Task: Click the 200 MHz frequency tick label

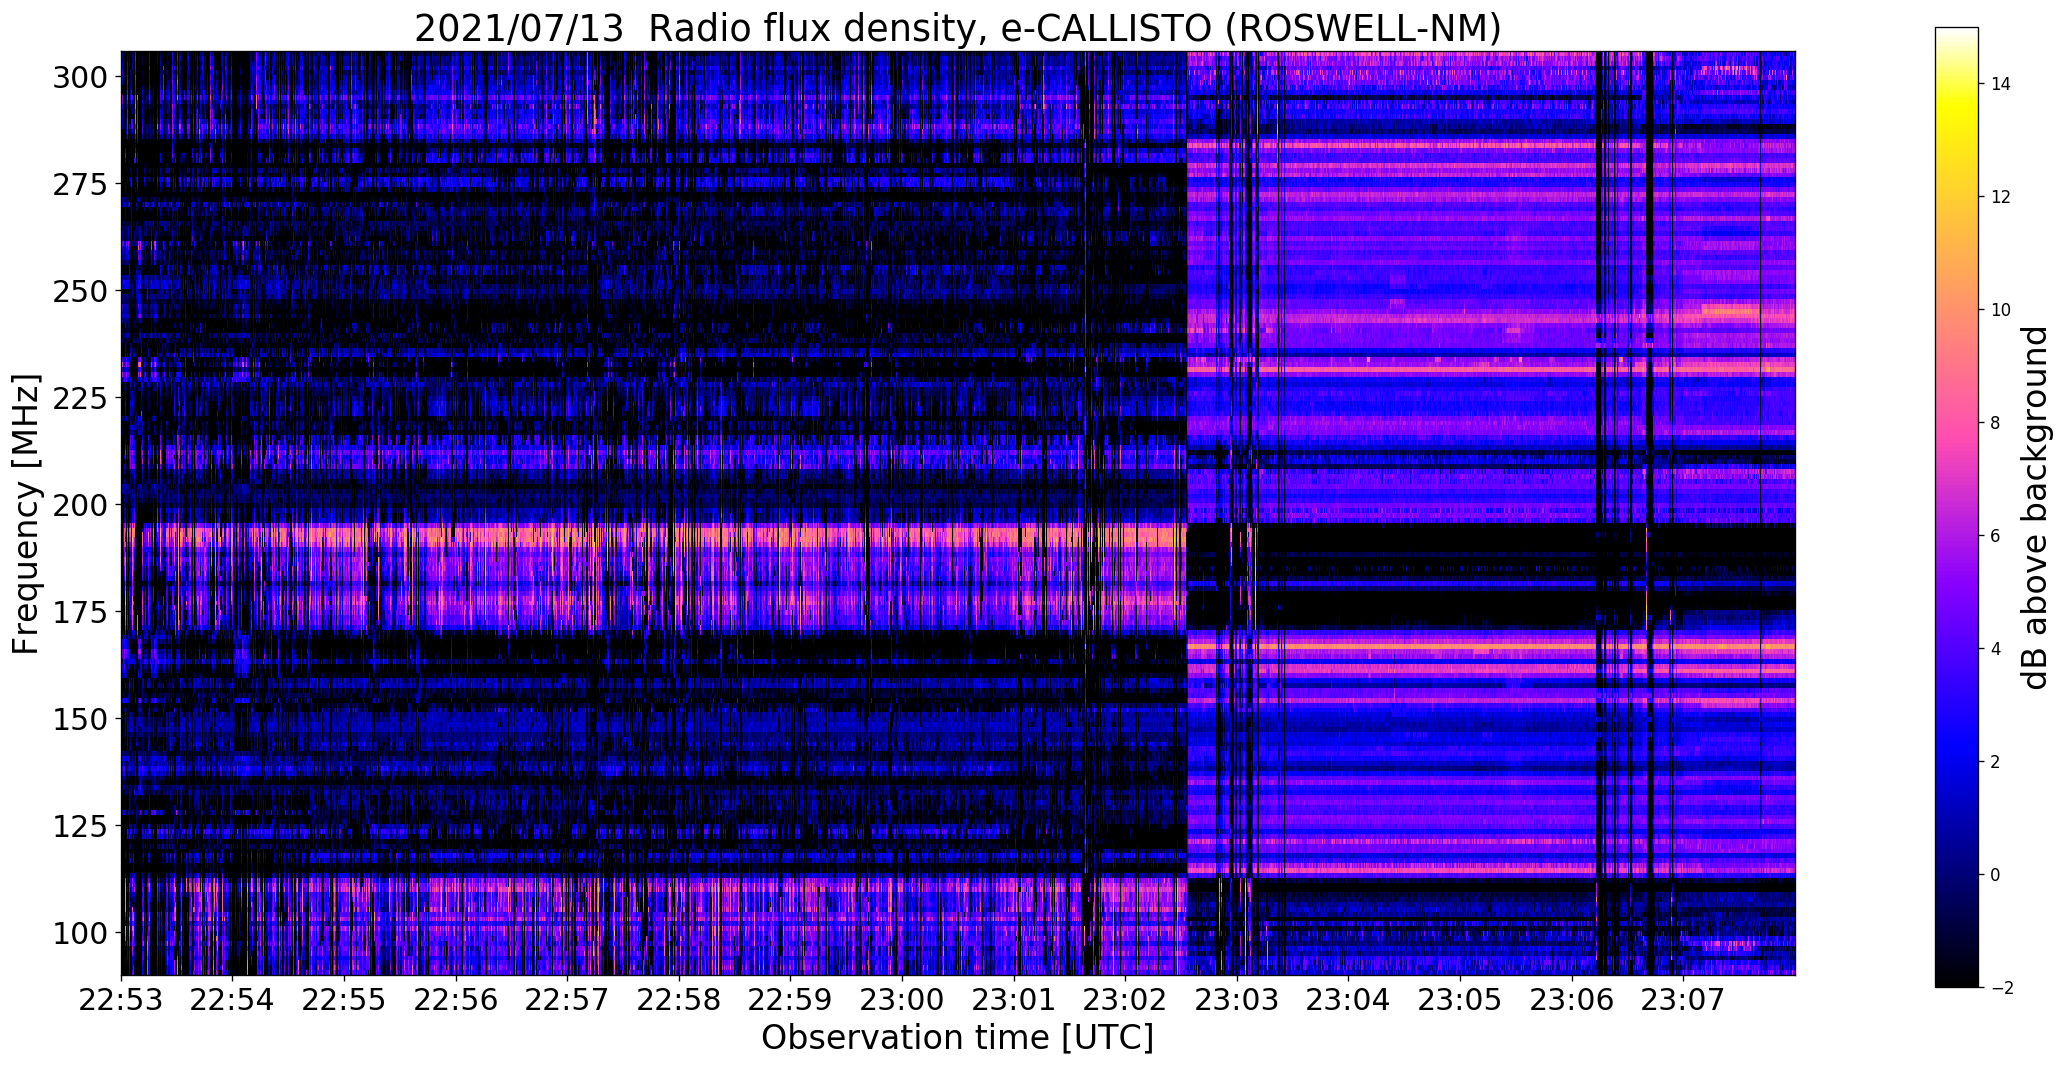Action: point(80,505)
